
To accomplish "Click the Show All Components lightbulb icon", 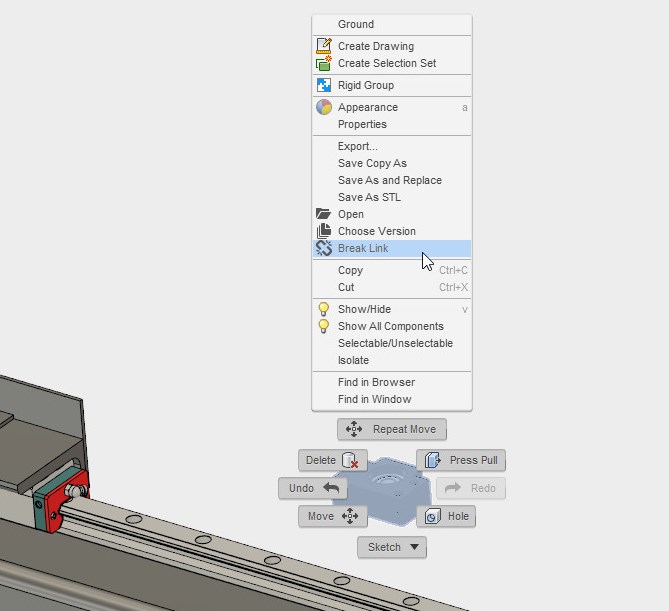I will (324, 326).
